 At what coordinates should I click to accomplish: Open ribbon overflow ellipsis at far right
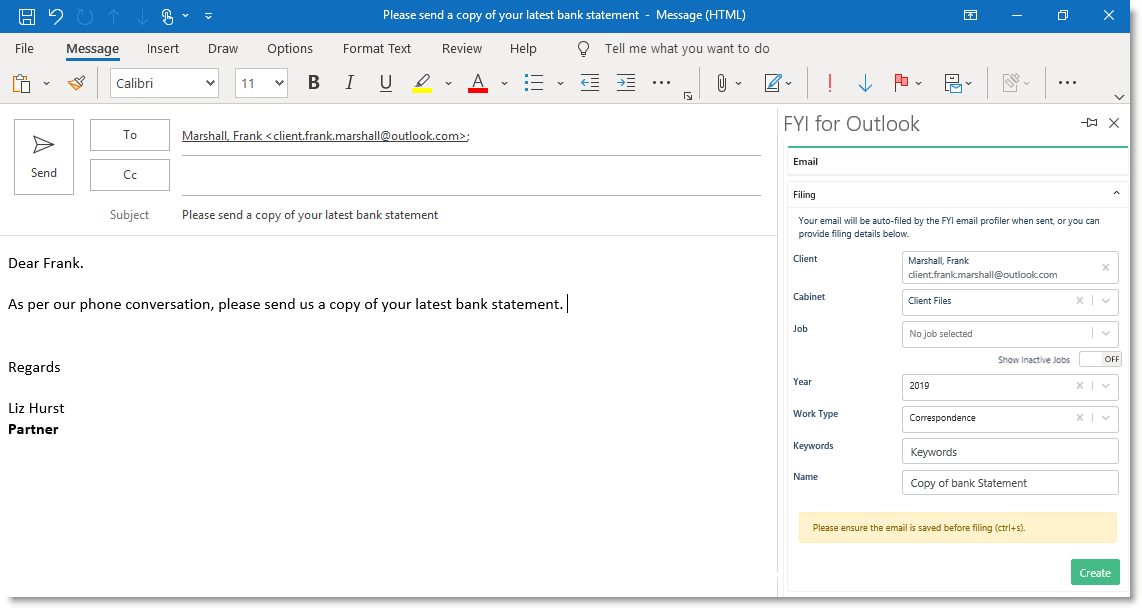(x=1067, y=83)
